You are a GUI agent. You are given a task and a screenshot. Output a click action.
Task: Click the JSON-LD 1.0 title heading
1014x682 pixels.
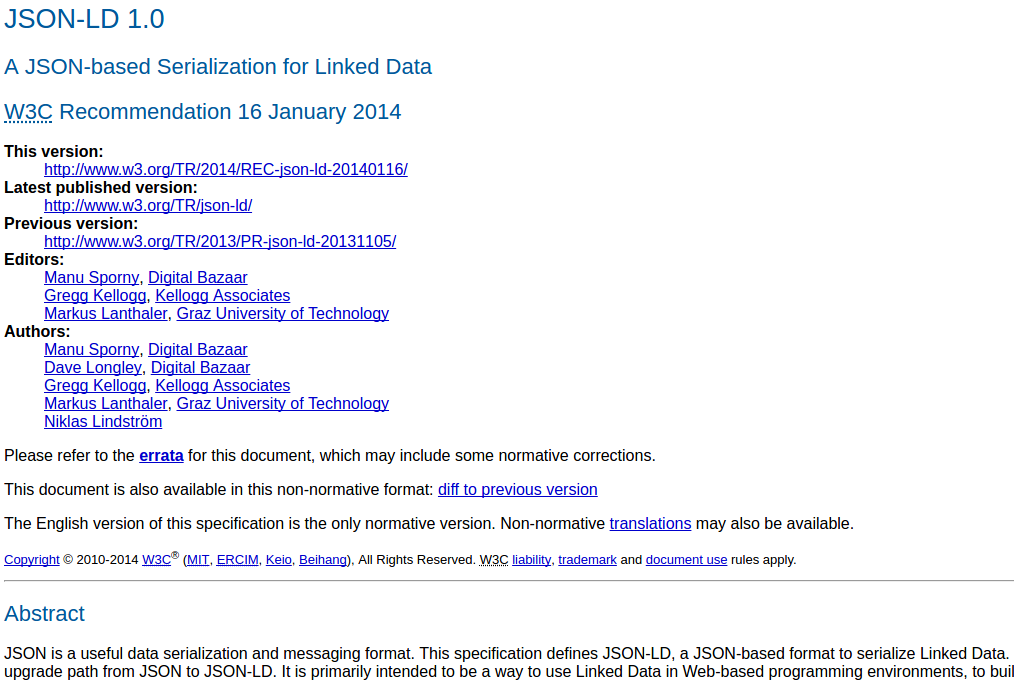(x=84, y=19)
